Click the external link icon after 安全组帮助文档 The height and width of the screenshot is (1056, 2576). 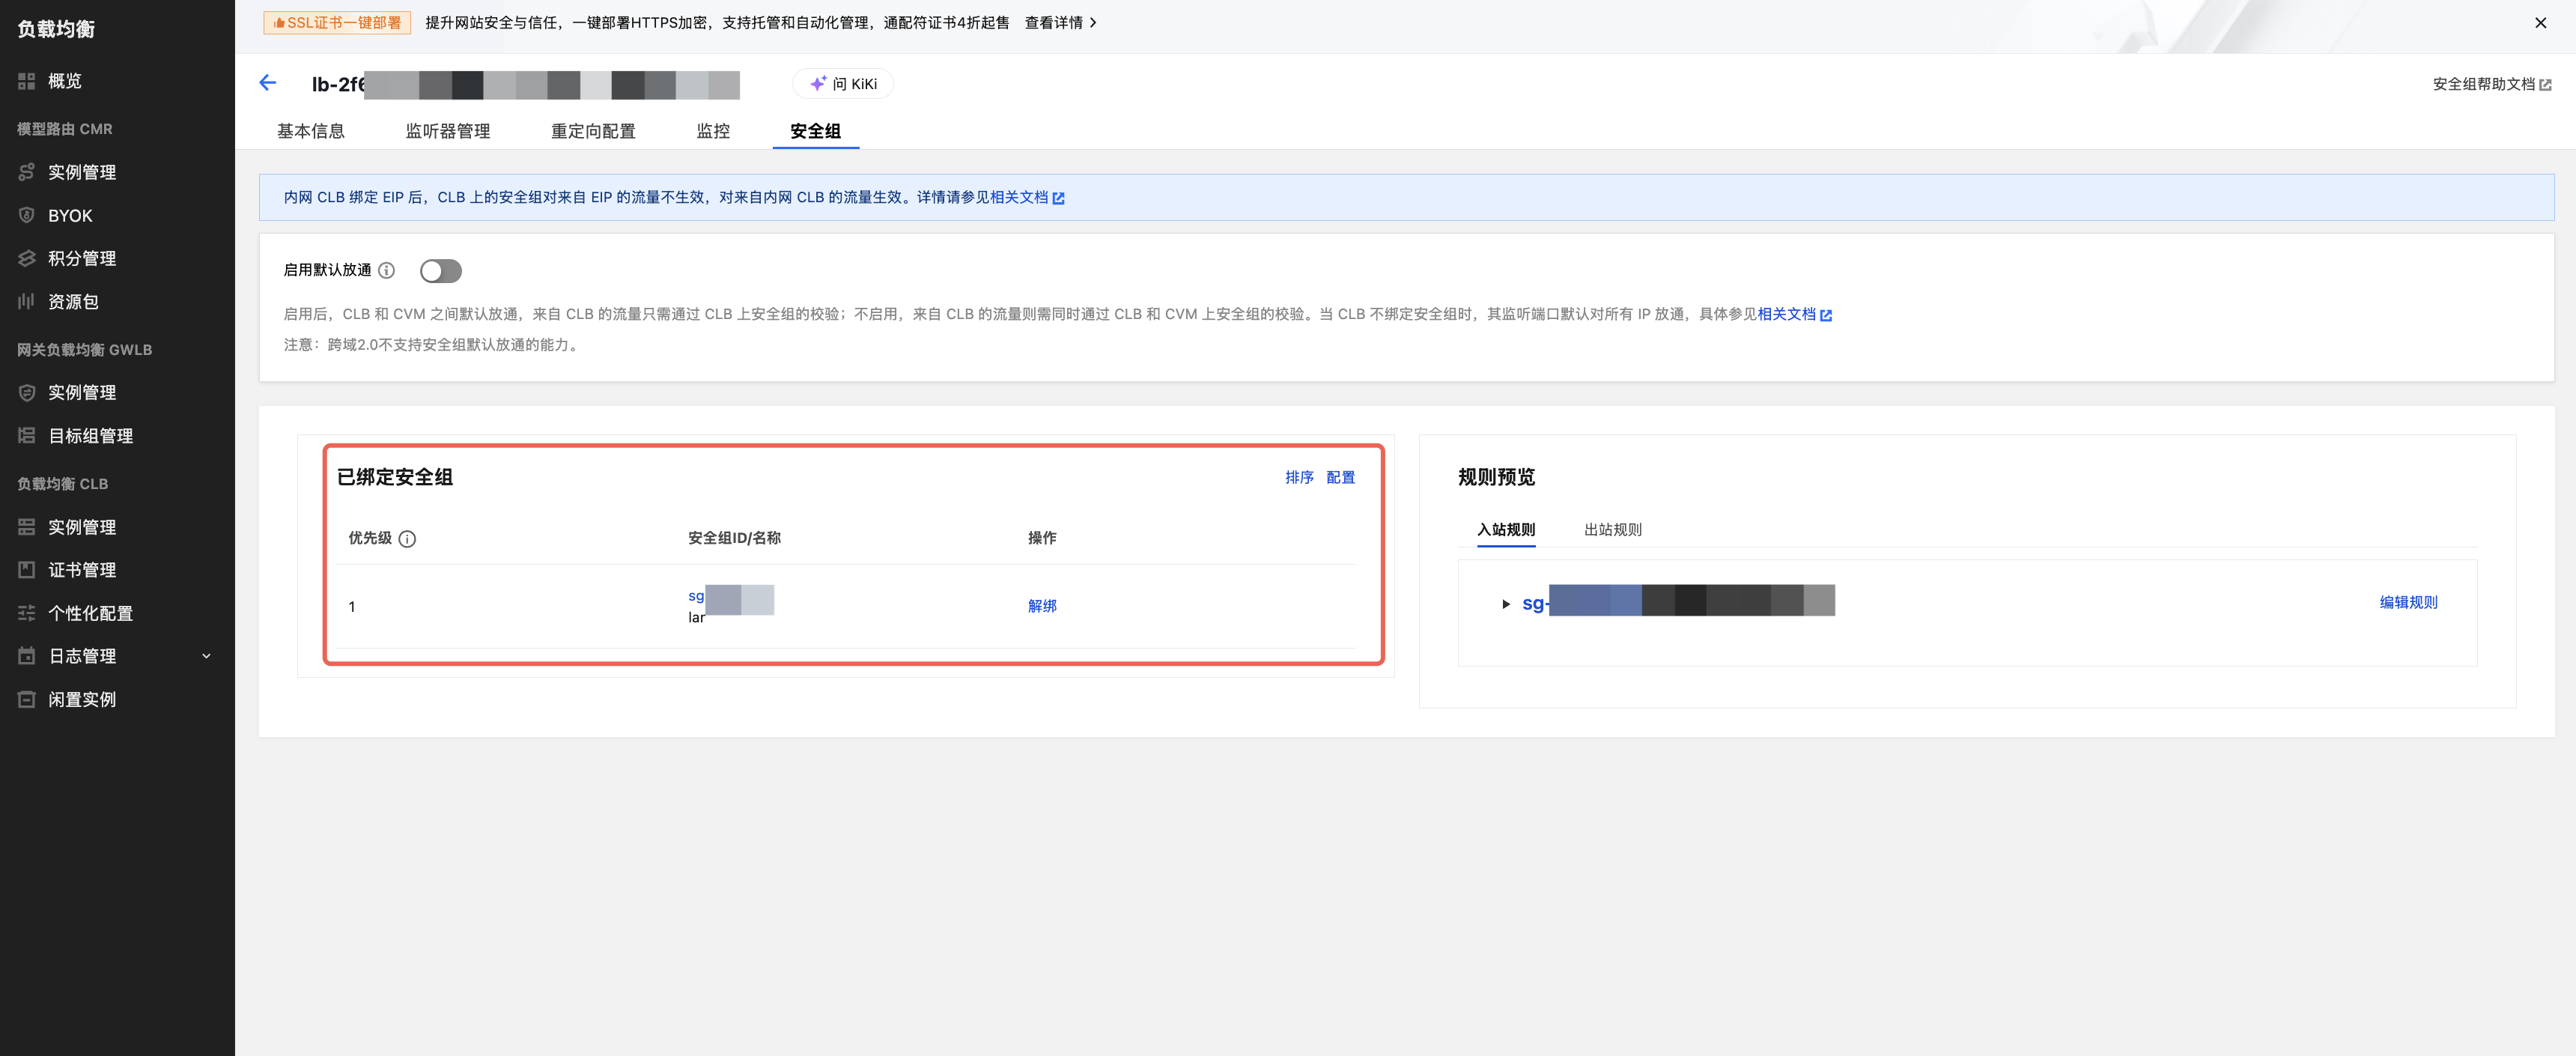tap(2545, 85)
